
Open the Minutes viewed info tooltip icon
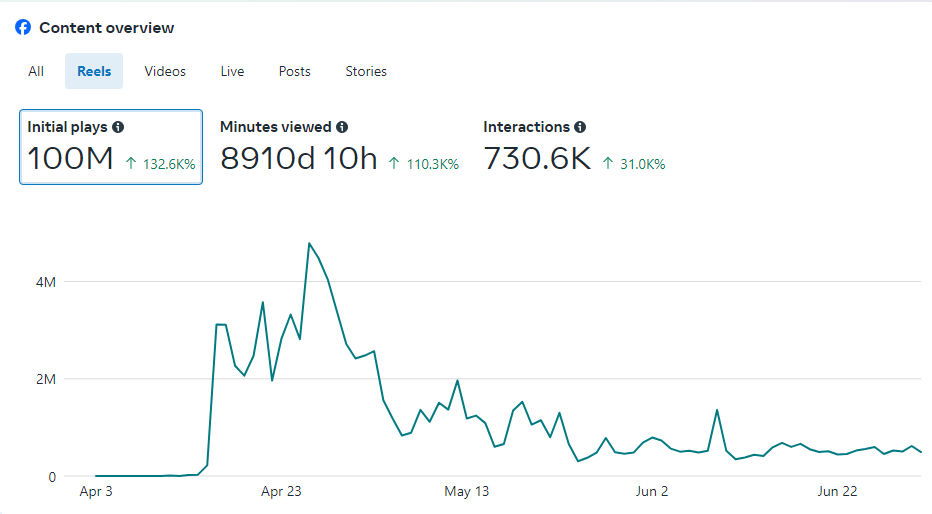pos(342,127)
